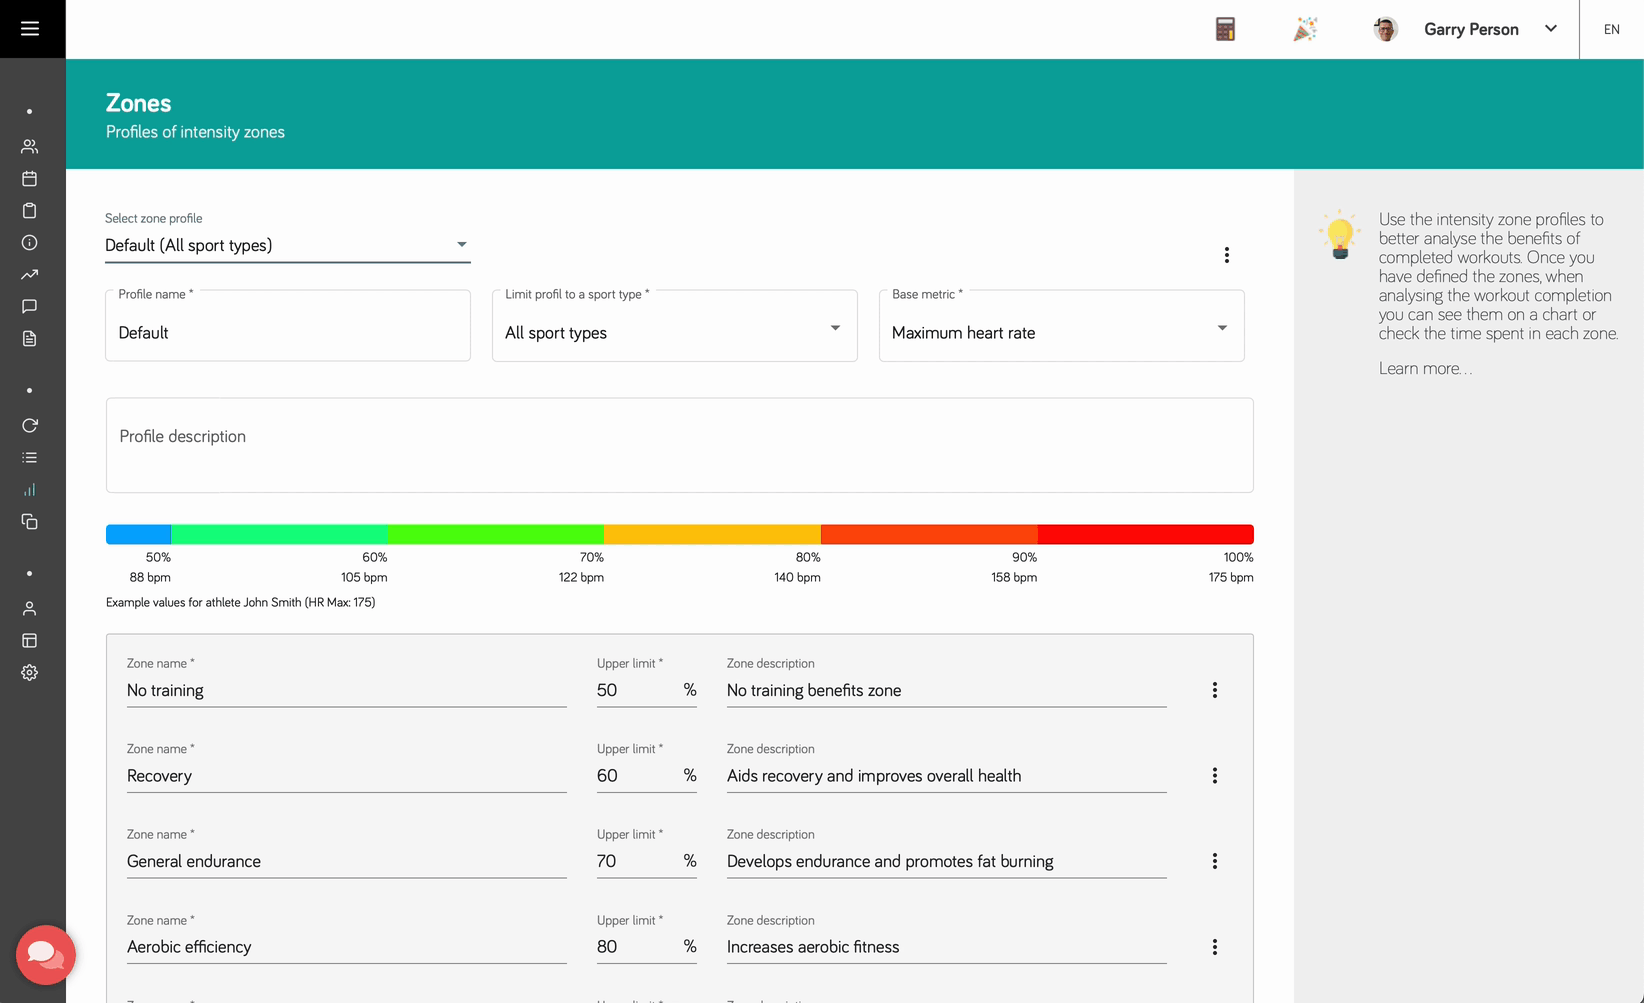Click the settings gear icon in the sidebar
Screen dimensions: 1644x1003
30,673
